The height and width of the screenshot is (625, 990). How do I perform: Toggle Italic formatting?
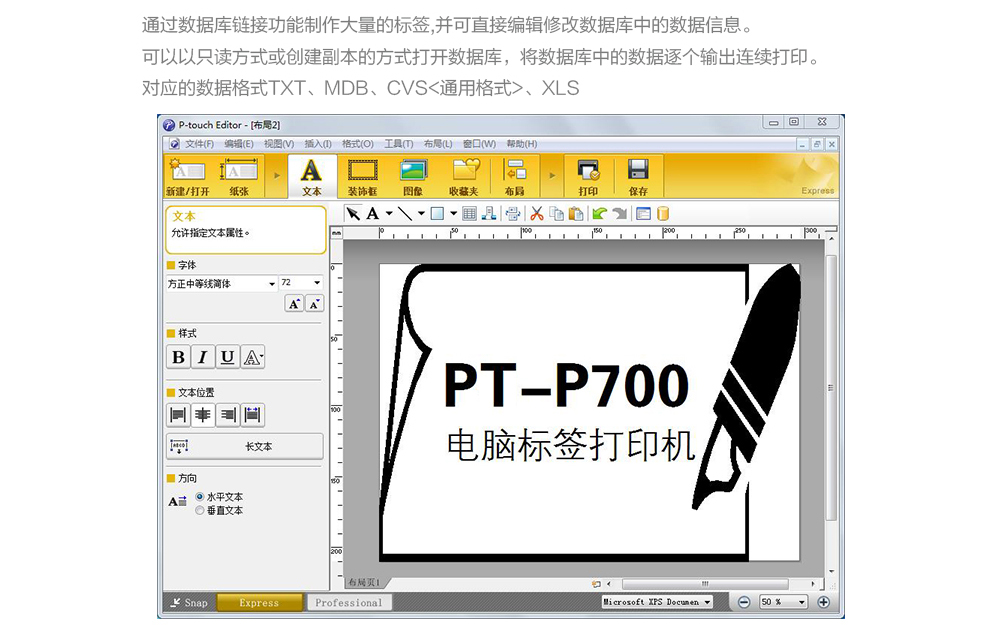click(203, 357)
